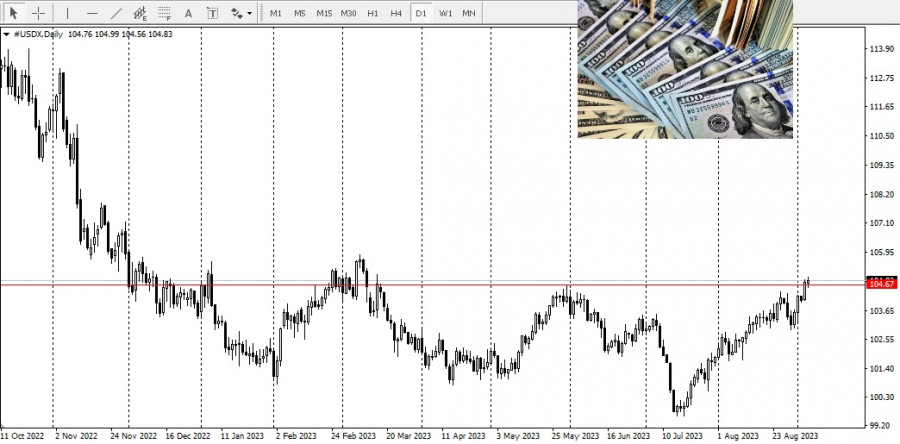Switch to the W1 weekly timeframe
This screenshot has height=444, width=900.
pos(445,13)
